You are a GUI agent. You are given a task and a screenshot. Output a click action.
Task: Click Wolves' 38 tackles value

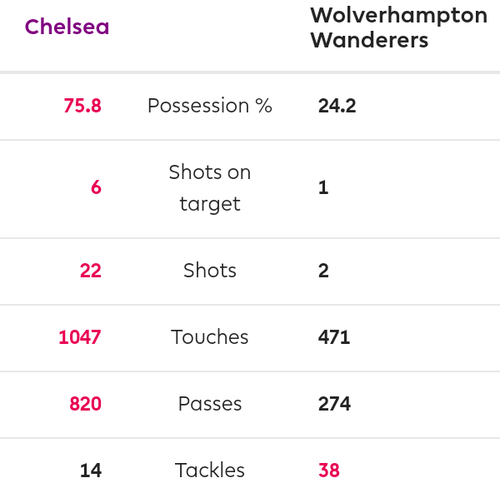(x=329, y=471)
